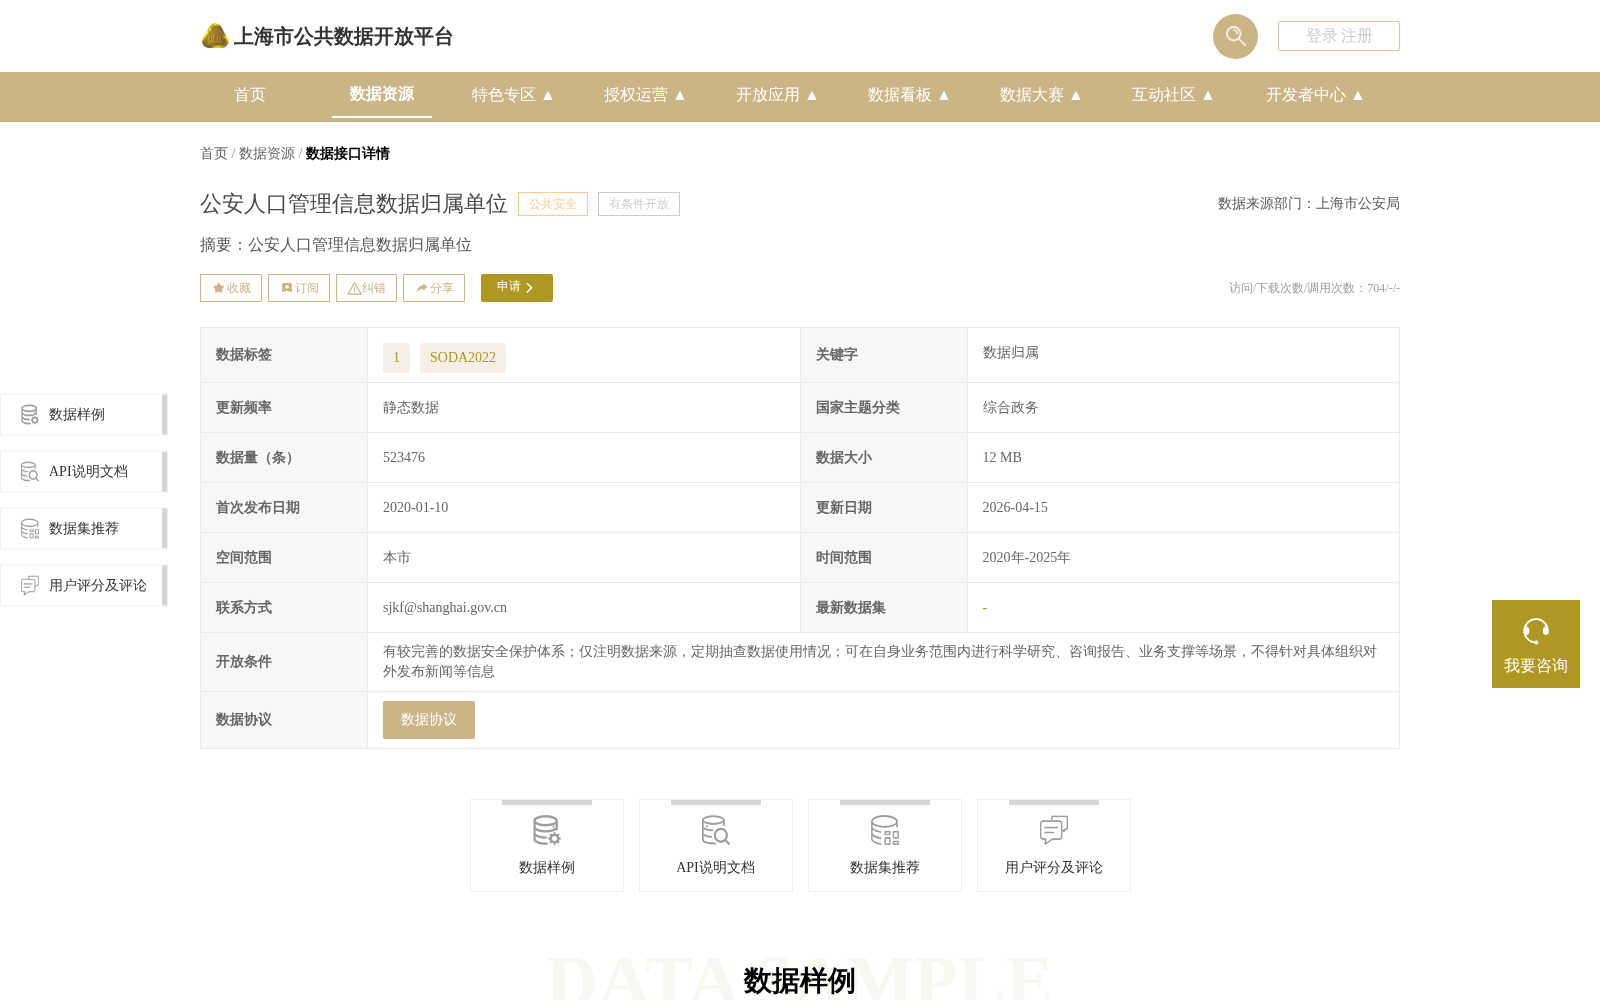Viewport: 1600px width, 1000px height.
Task: Click the sidebar 数据样例 database icon
Action: (30, 414)
